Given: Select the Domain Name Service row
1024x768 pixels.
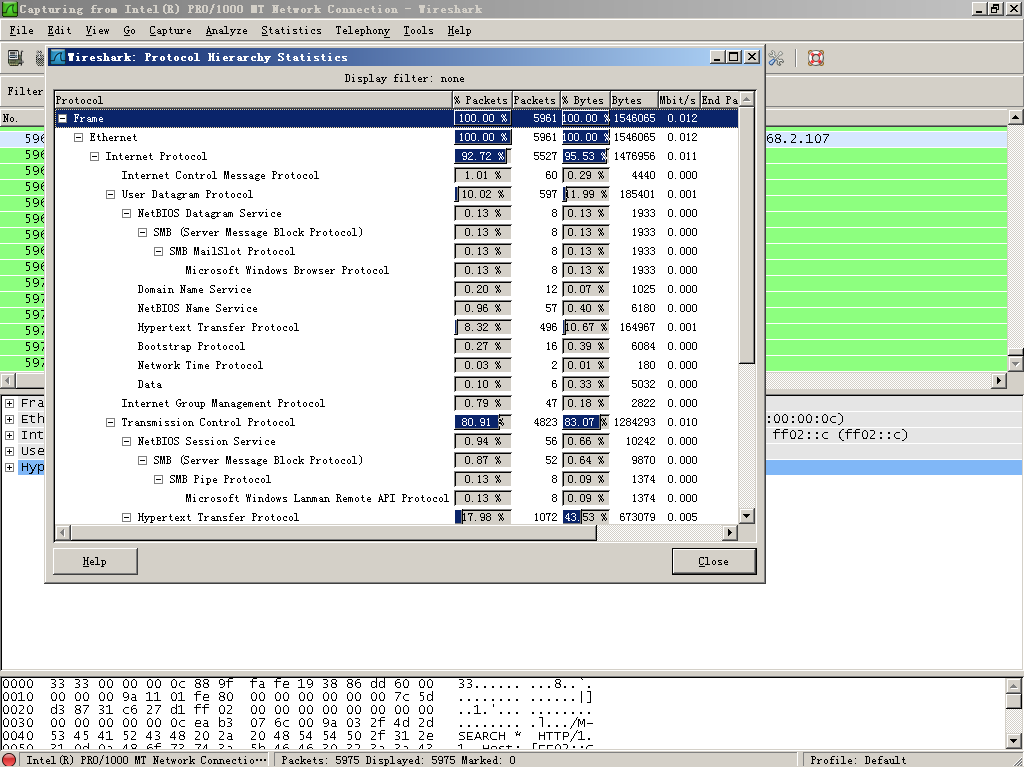Looking at the screenshot, I should coord(396,289).
